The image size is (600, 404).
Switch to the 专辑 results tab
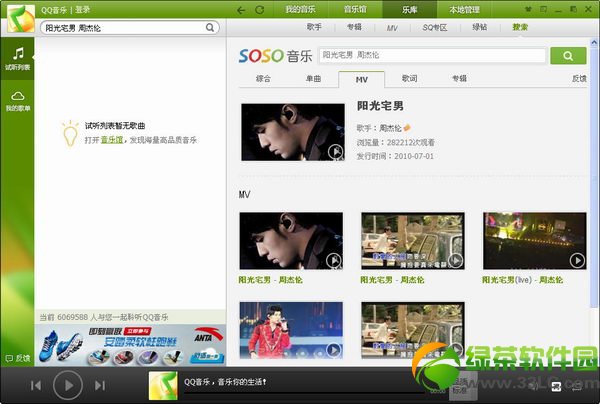[459, 79]
